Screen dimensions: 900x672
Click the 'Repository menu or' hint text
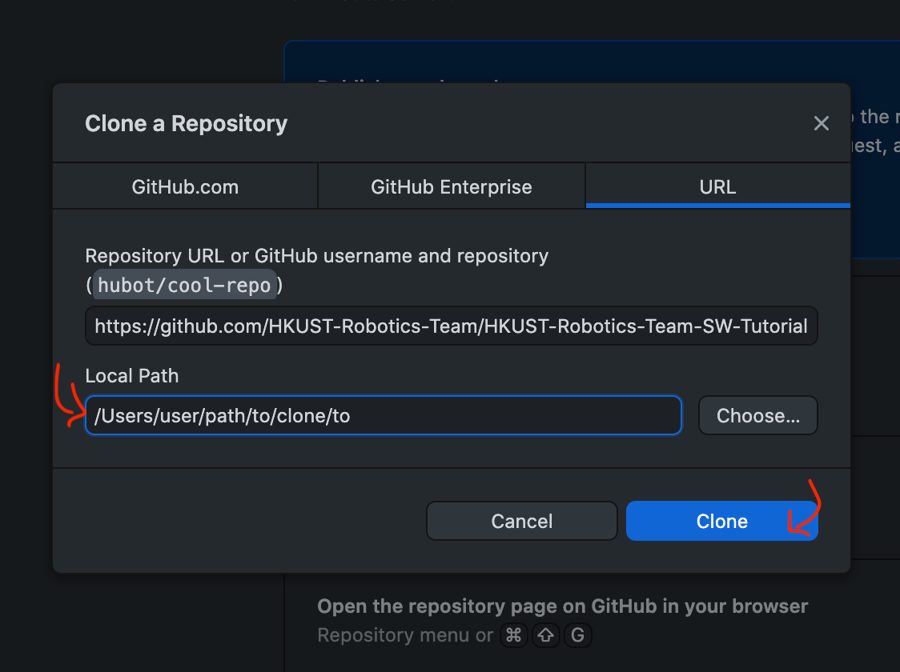point(405,636)
